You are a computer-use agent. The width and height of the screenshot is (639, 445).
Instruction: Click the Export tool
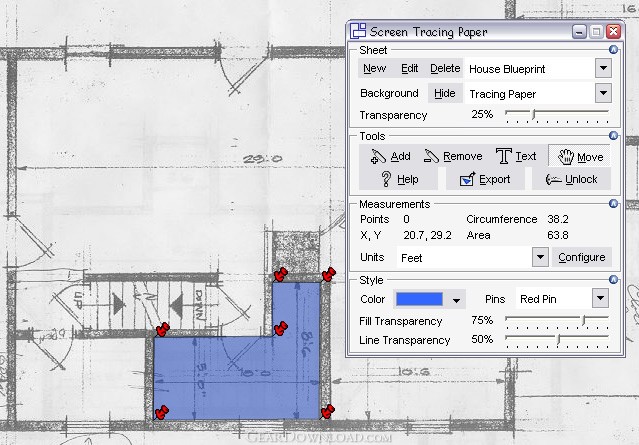point(485,179)
